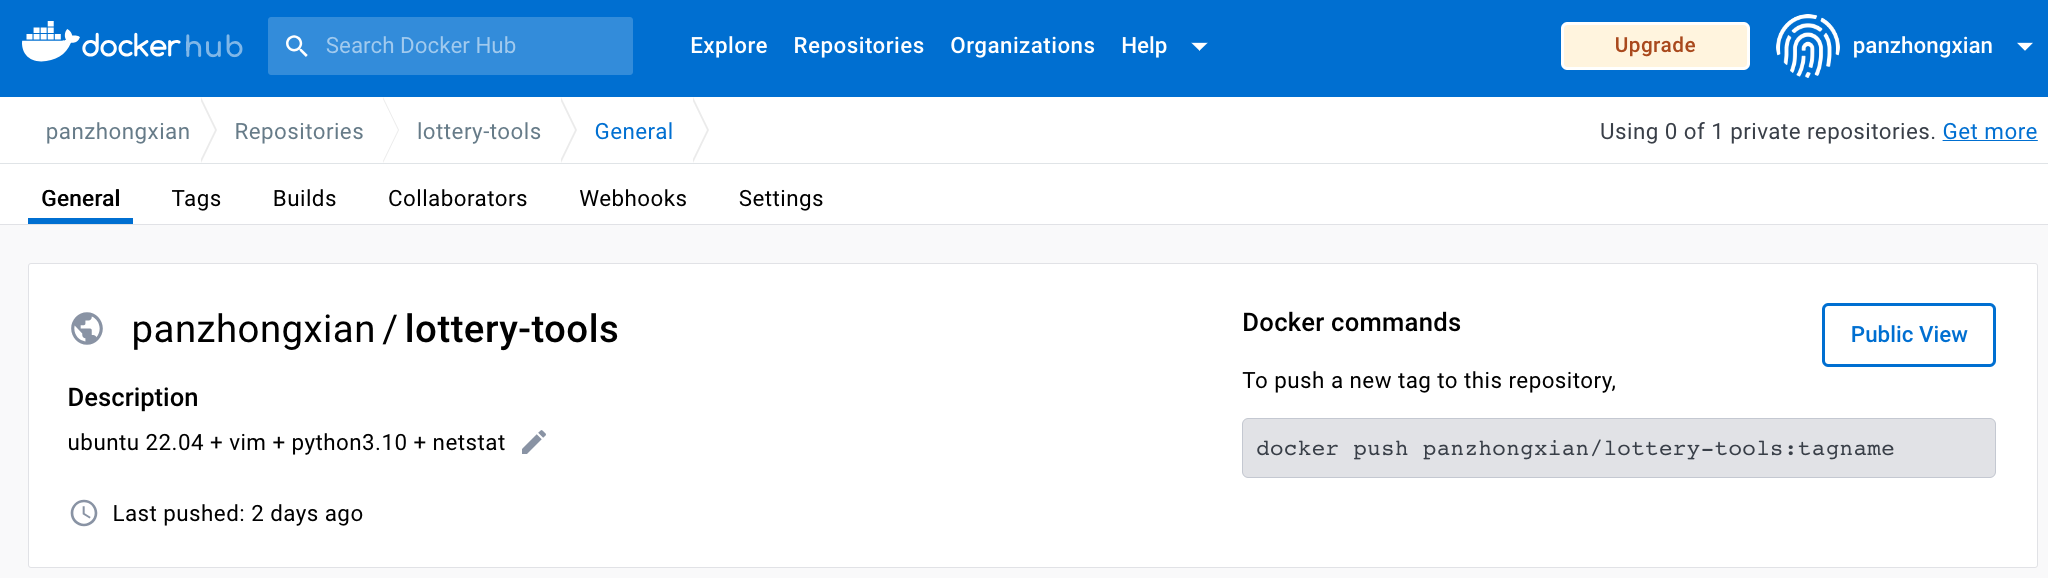Viewport: 2048px width, 578px height.
Task: Click the search magnifier icon
Action: coord(296,46)
